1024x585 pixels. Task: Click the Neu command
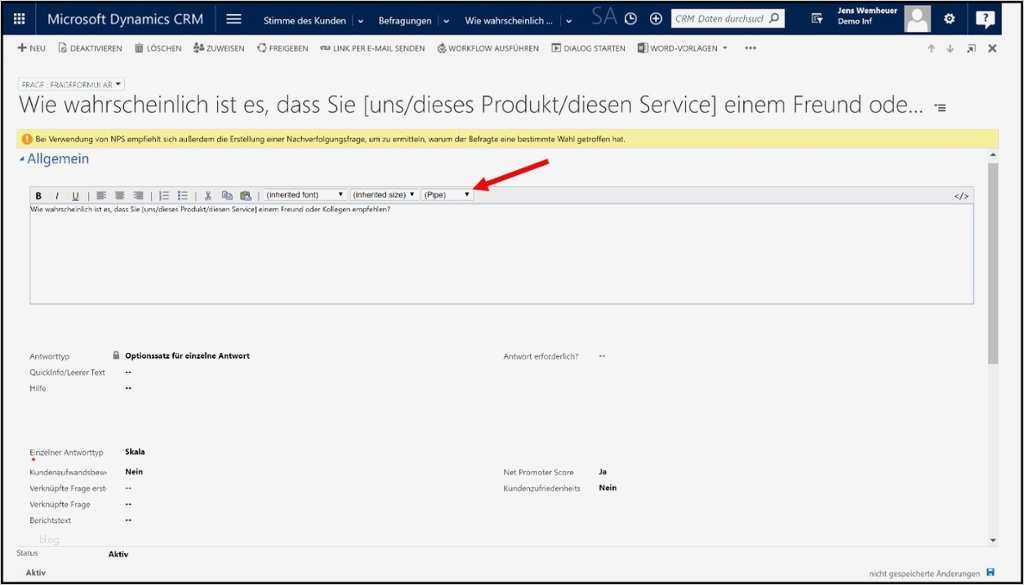32,48
